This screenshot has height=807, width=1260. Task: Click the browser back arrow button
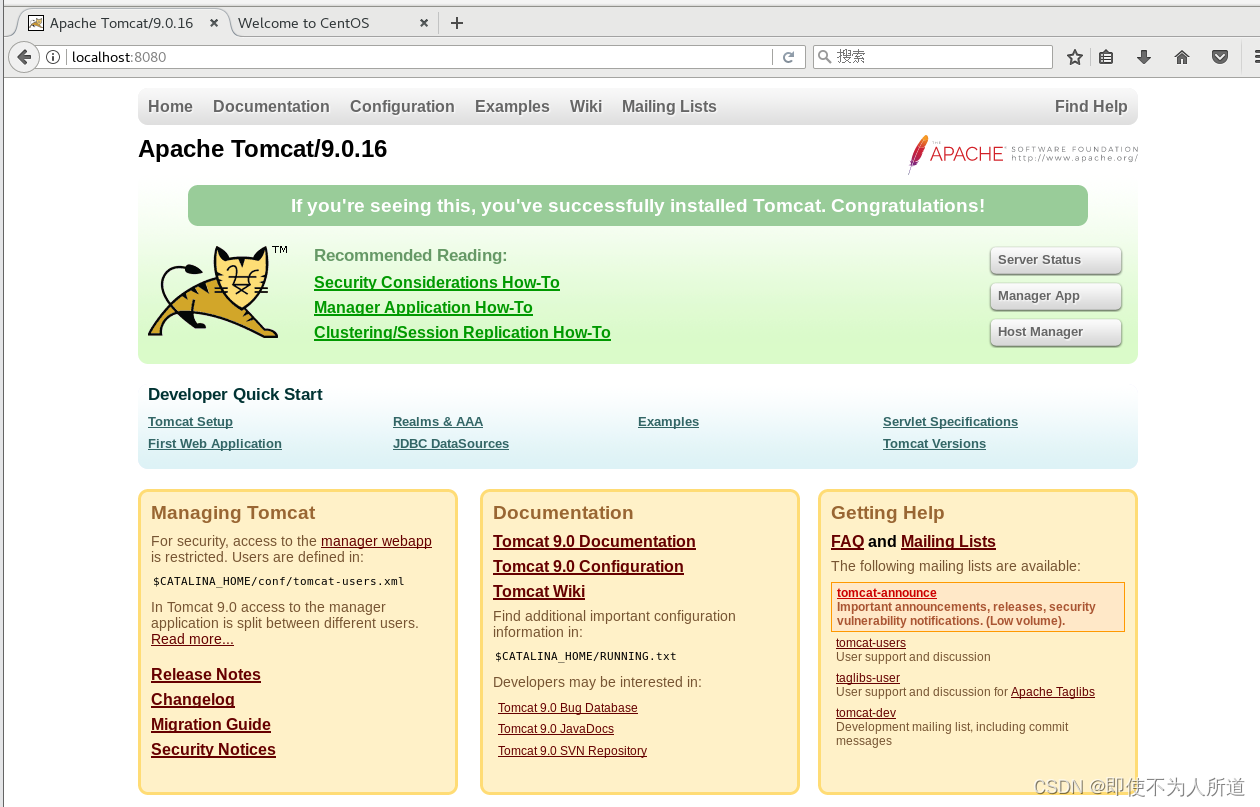(24, 57)
